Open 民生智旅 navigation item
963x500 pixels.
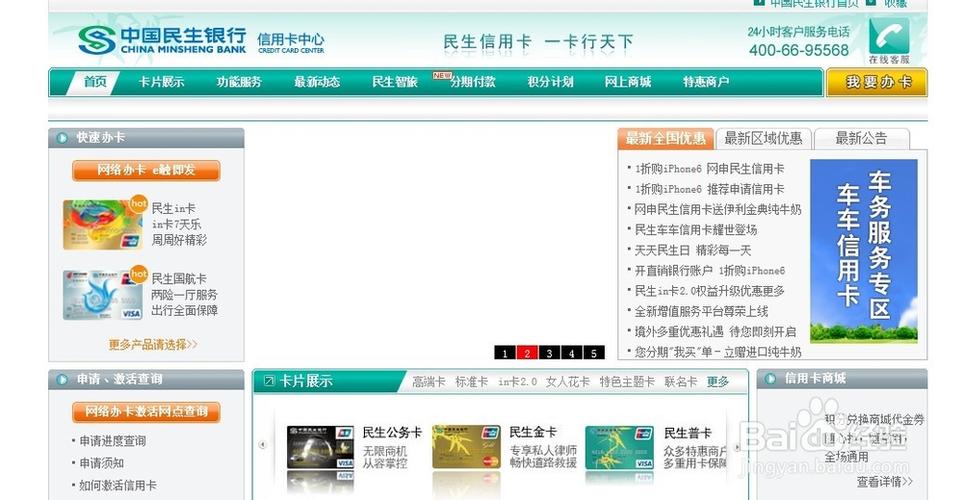(395, 82)
